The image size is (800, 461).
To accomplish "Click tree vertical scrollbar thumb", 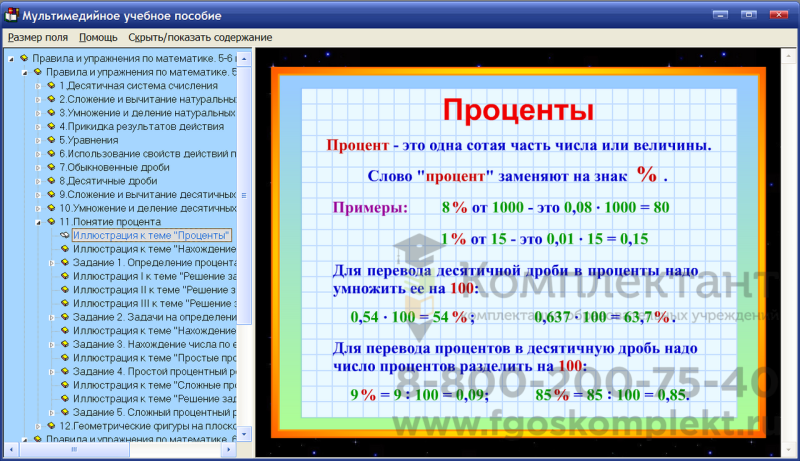I will tap(244, 195).
